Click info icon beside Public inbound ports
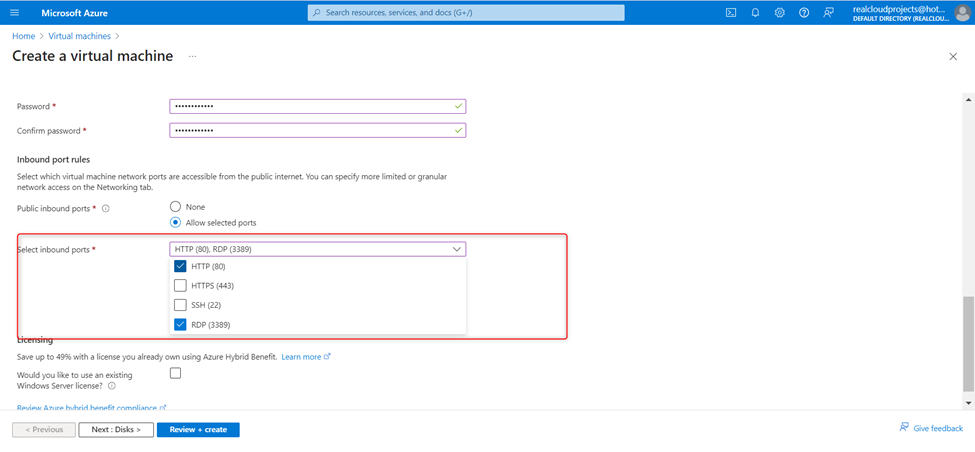Viewport: 975px width, 452px height. coord(106,209)
